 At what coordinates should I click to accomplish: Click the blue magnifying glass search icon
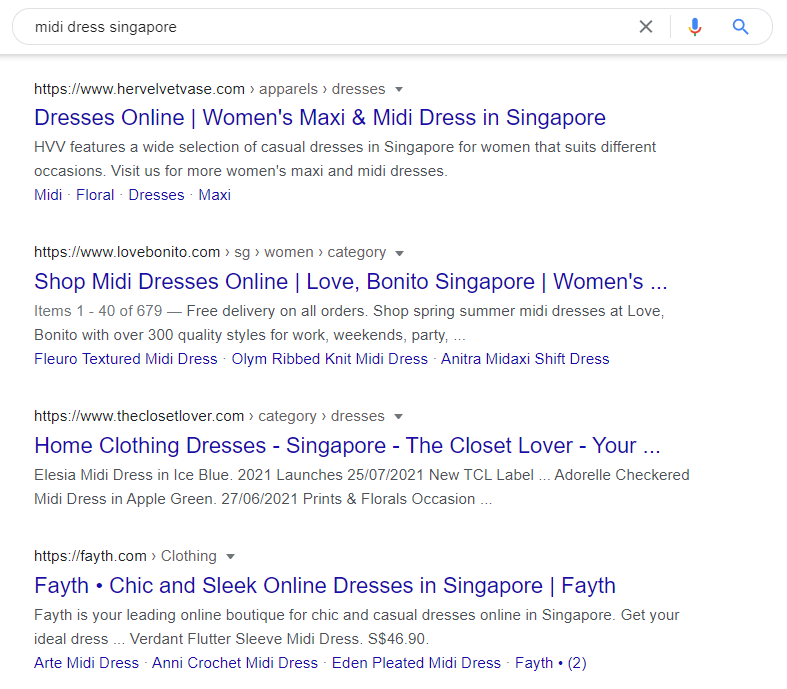[740, 27]
